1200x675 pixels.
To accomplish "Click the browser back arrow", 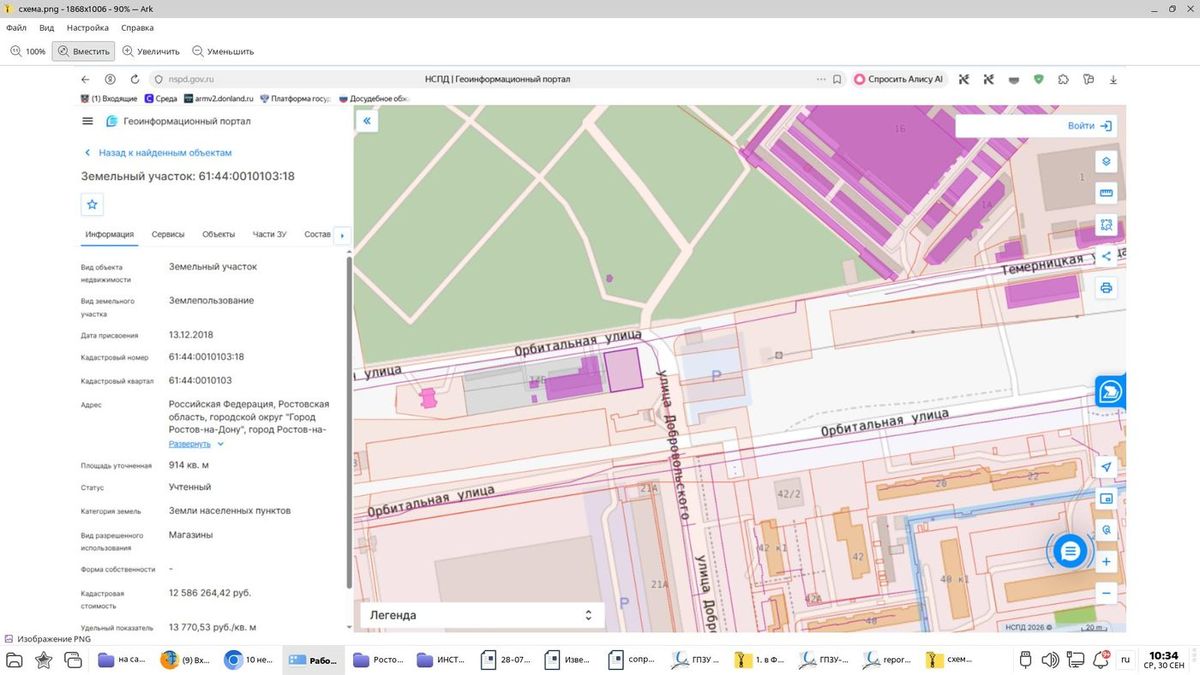I will tap(86, 79).
